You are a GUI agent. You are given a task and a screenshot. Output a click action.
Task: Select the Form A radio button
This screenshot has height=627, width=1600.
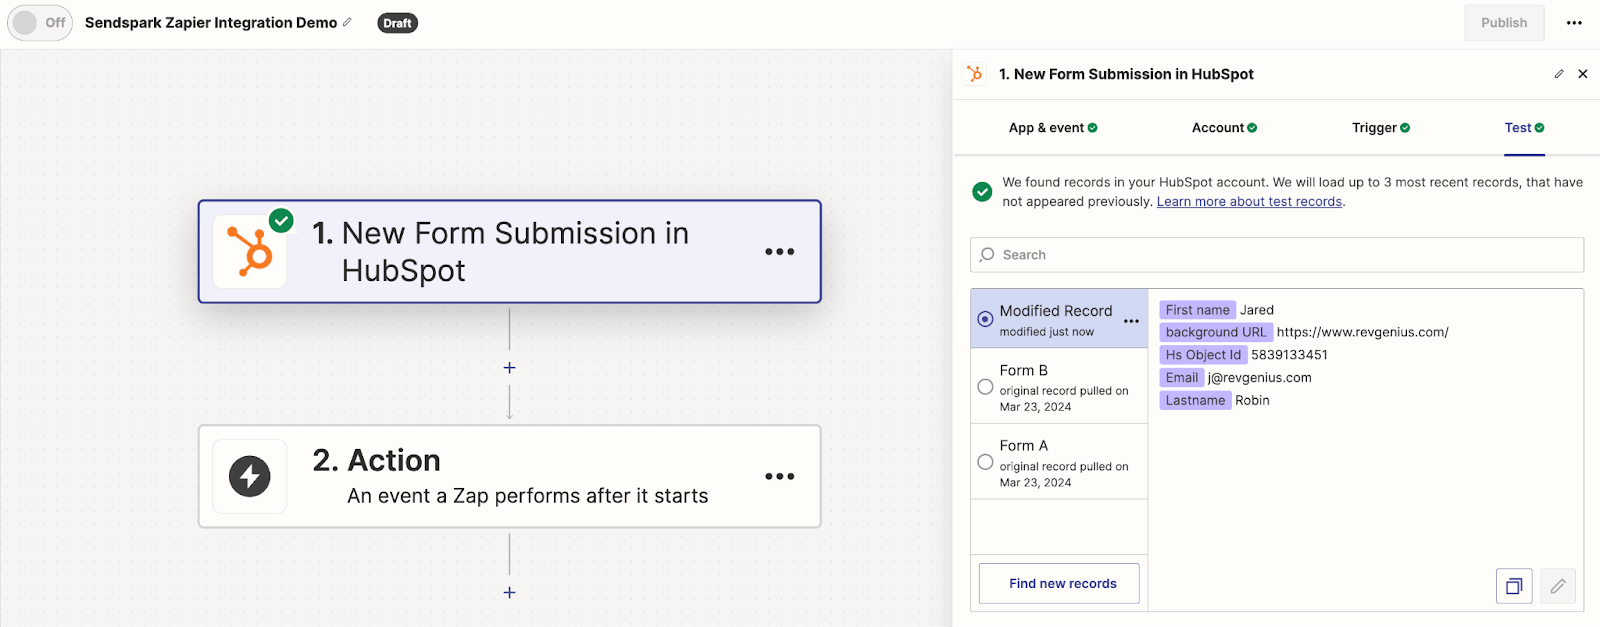click(985, 462)
